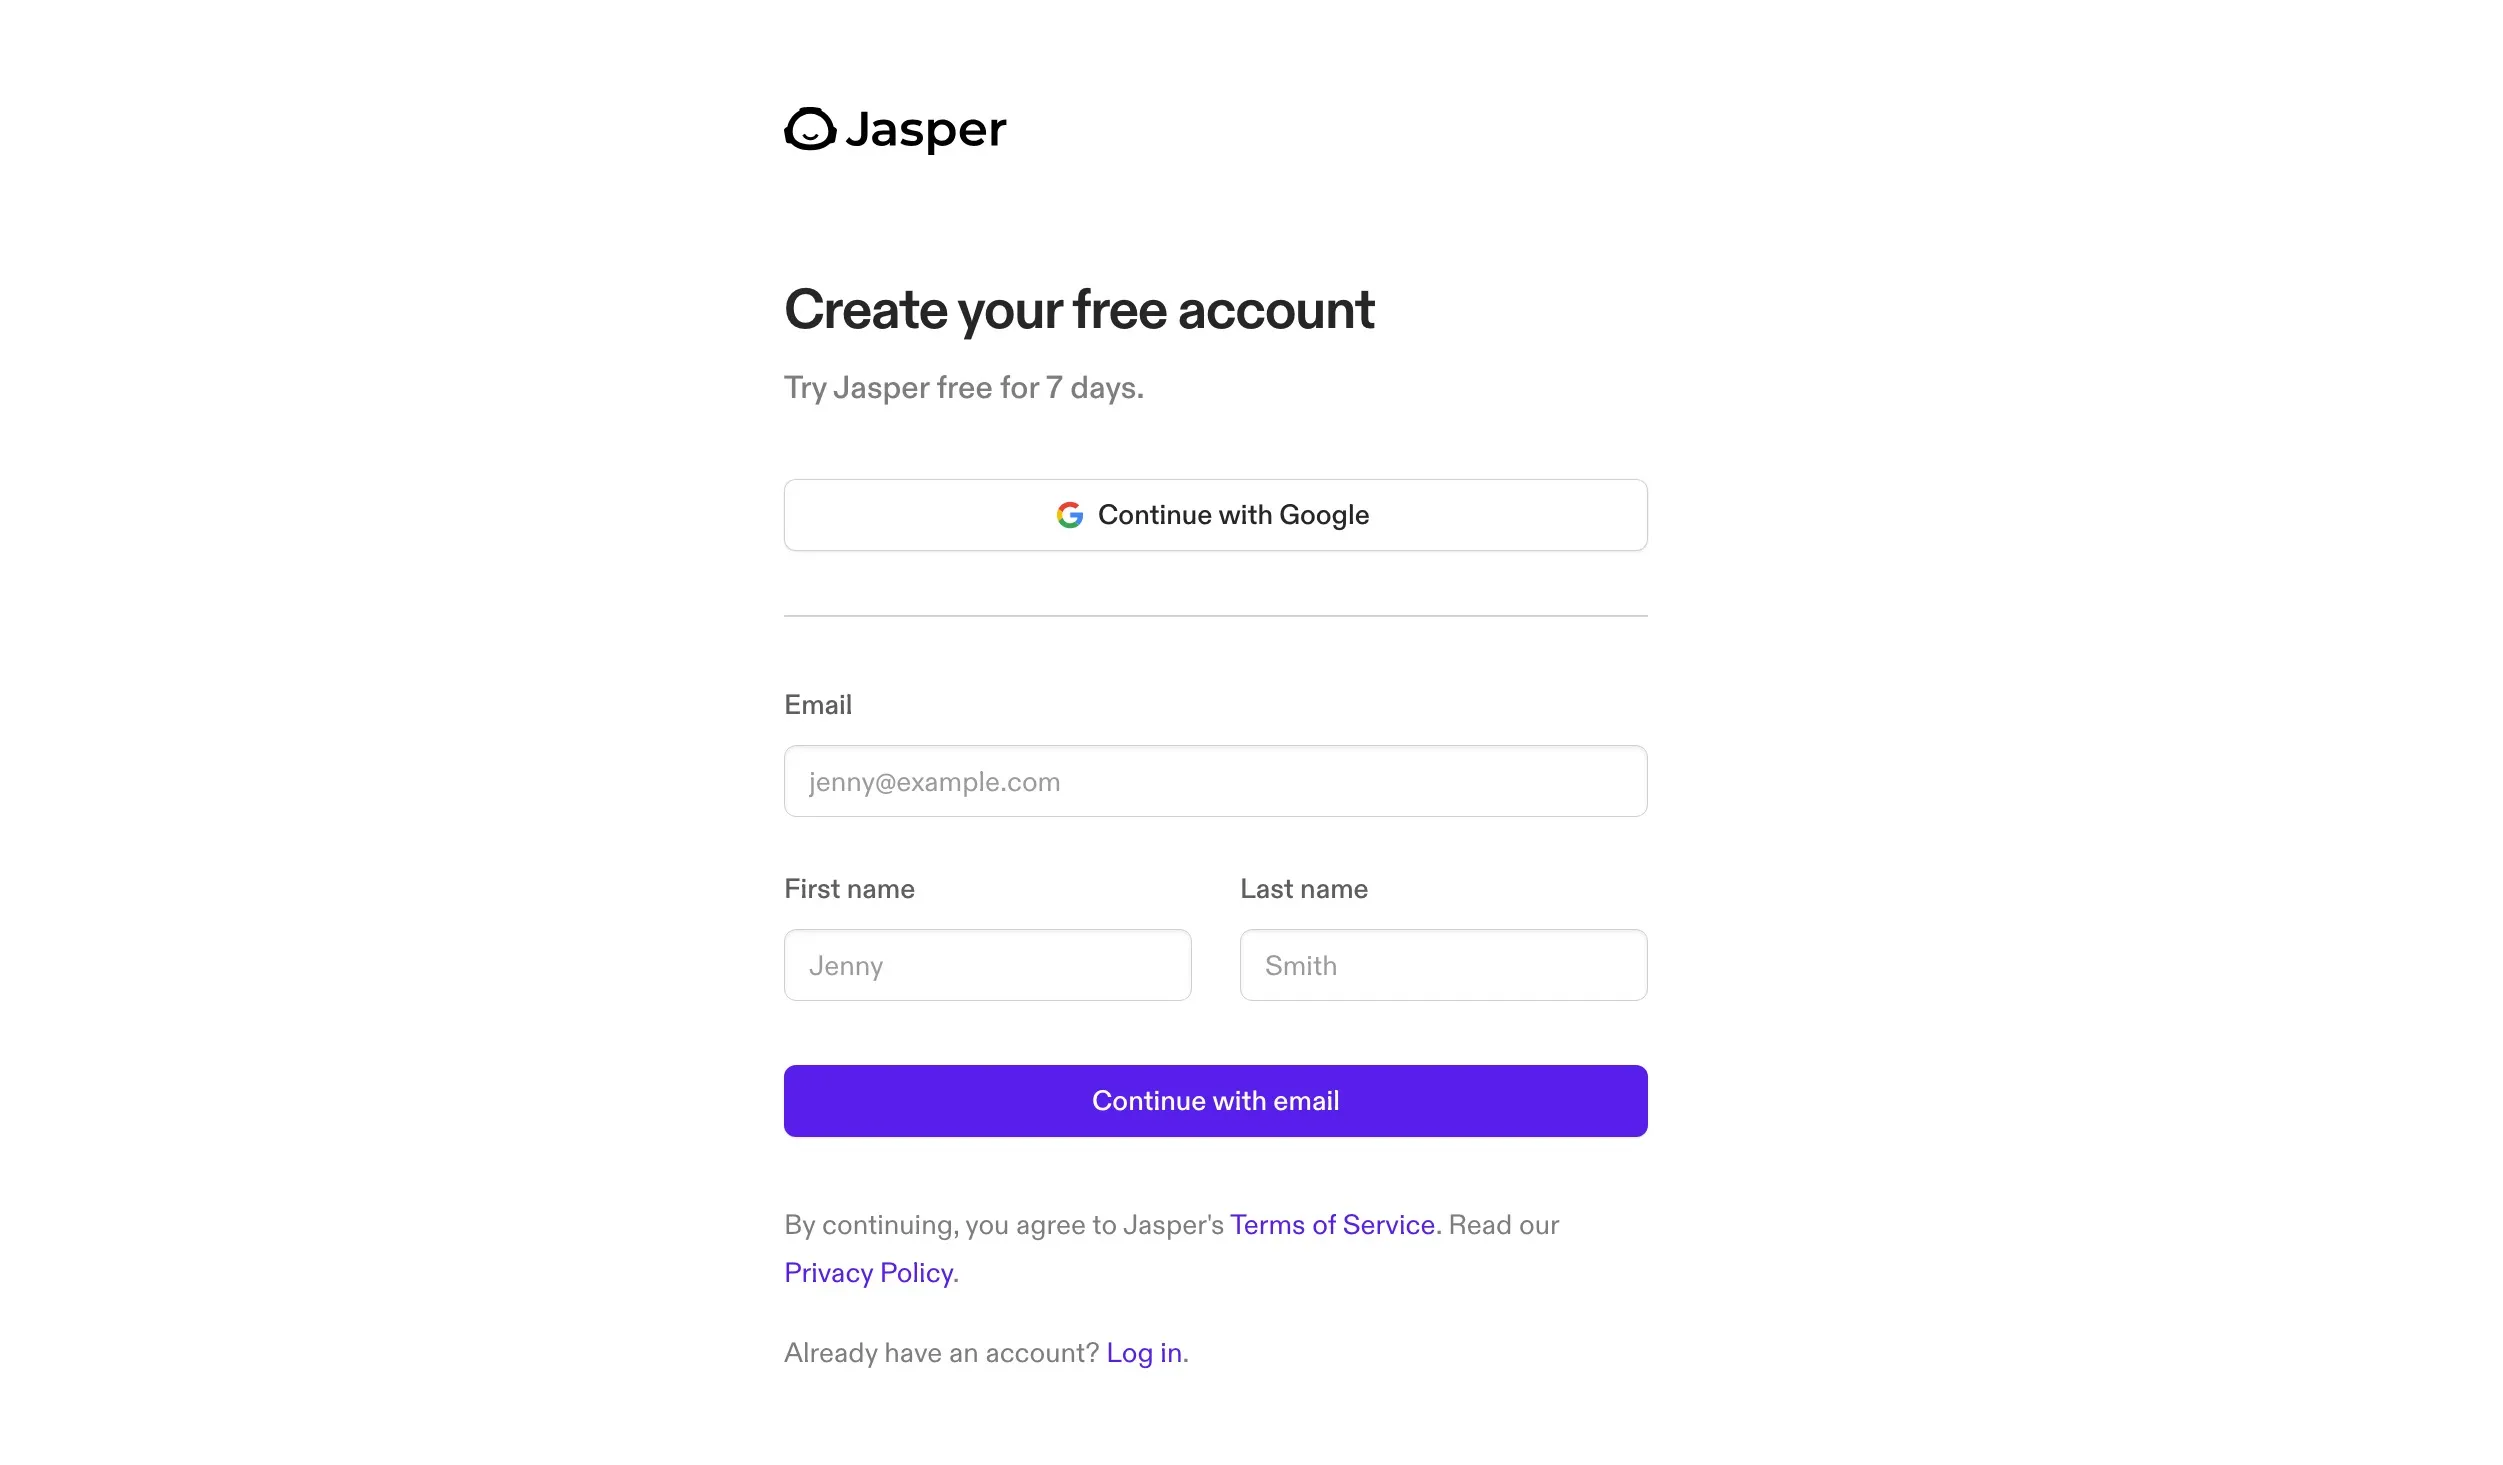
Task: Click the 'Try Jasper free for 7 days' subtitle
Action: click(963, 387)
